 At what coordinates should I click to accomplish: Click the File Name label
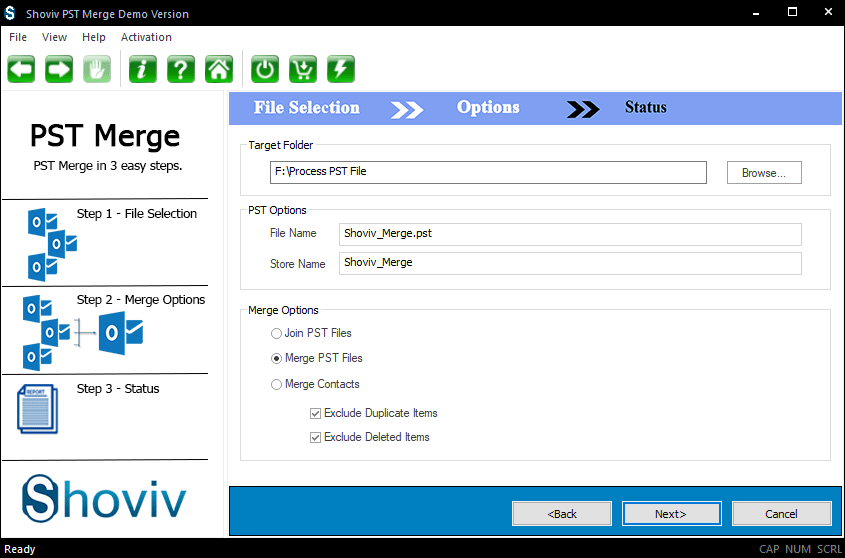(x=293, y=233)
